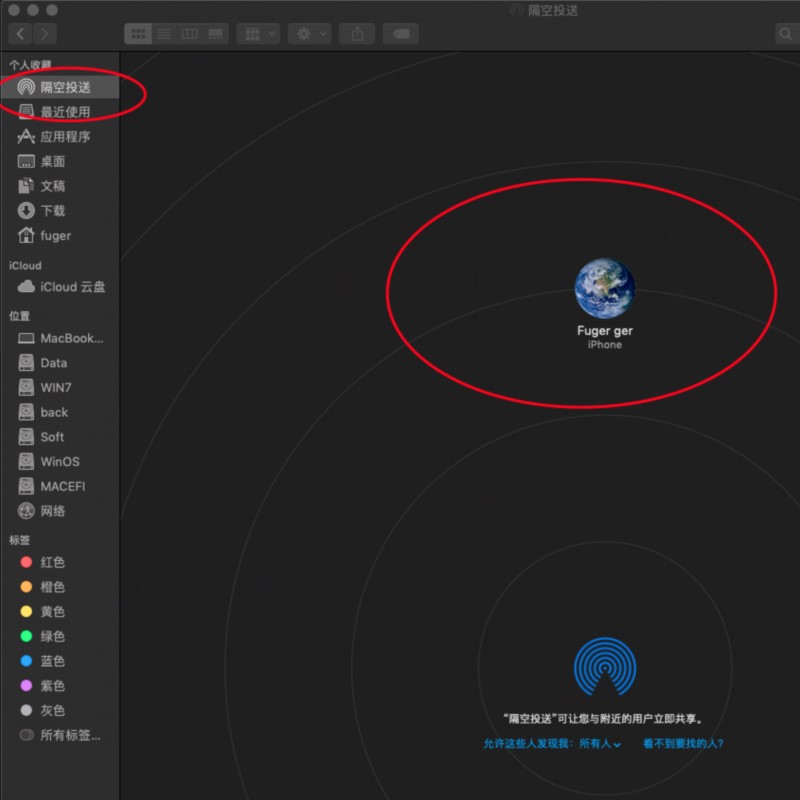800x800 pixels.
Task: Open the WinOS volume
Action: point(60,461)
